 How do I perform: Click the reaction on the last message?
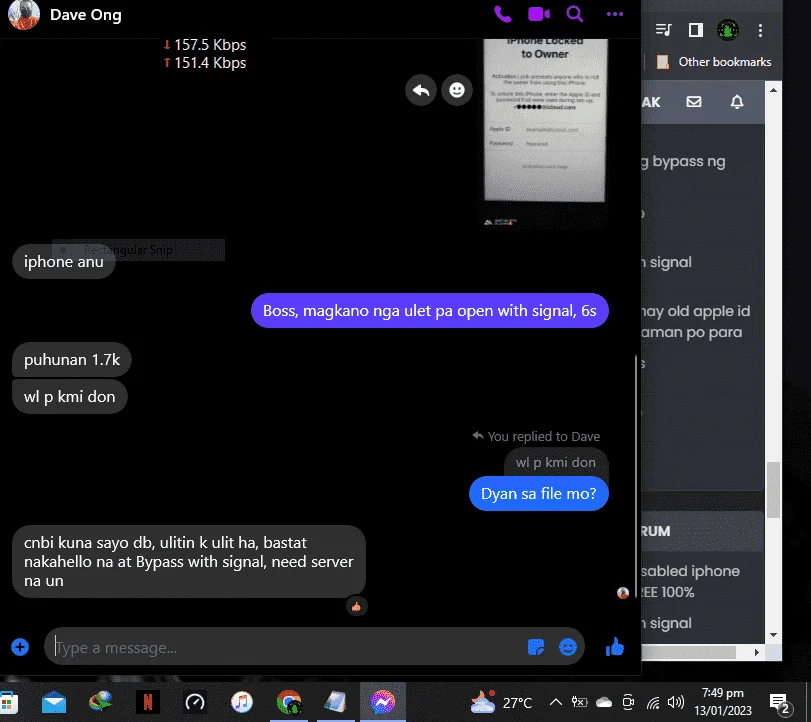point(356,606)
